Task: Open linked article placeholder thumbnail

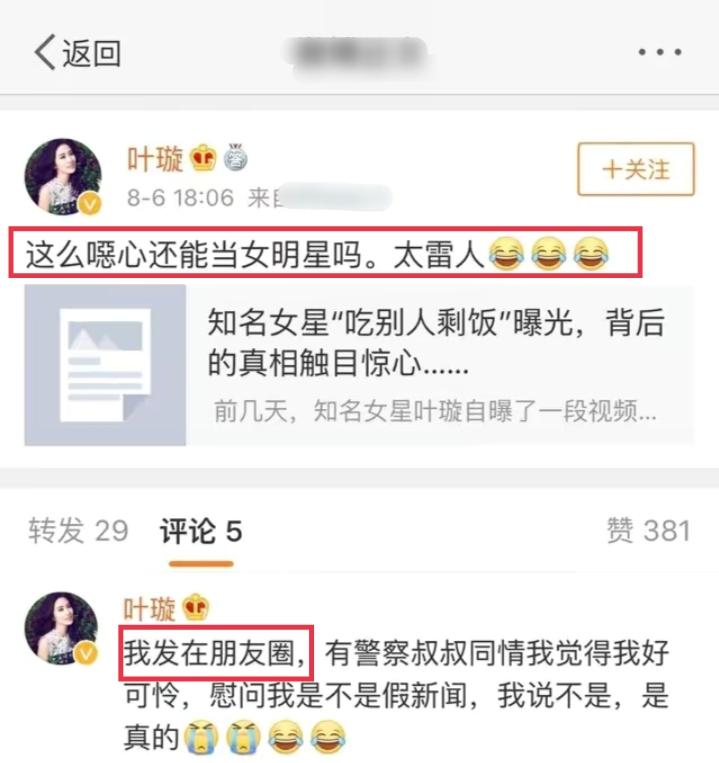Action: (x=105, y=365)
